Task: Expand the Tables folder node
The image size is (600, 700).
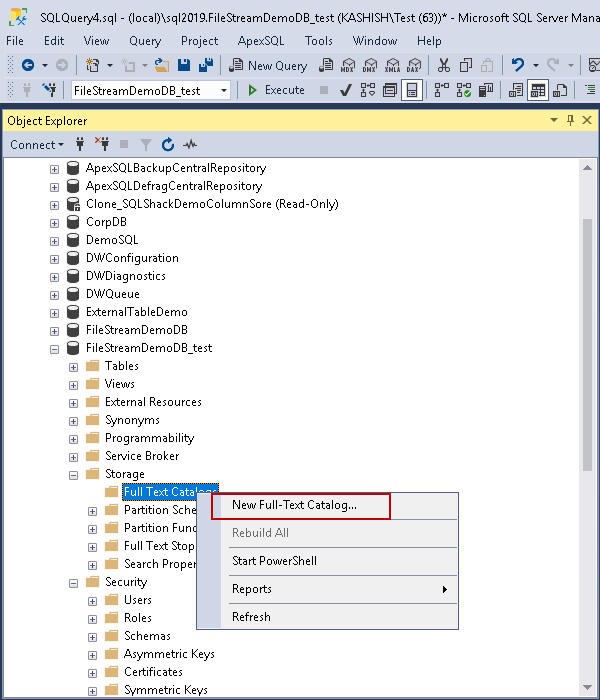Action: pos(73,366)
